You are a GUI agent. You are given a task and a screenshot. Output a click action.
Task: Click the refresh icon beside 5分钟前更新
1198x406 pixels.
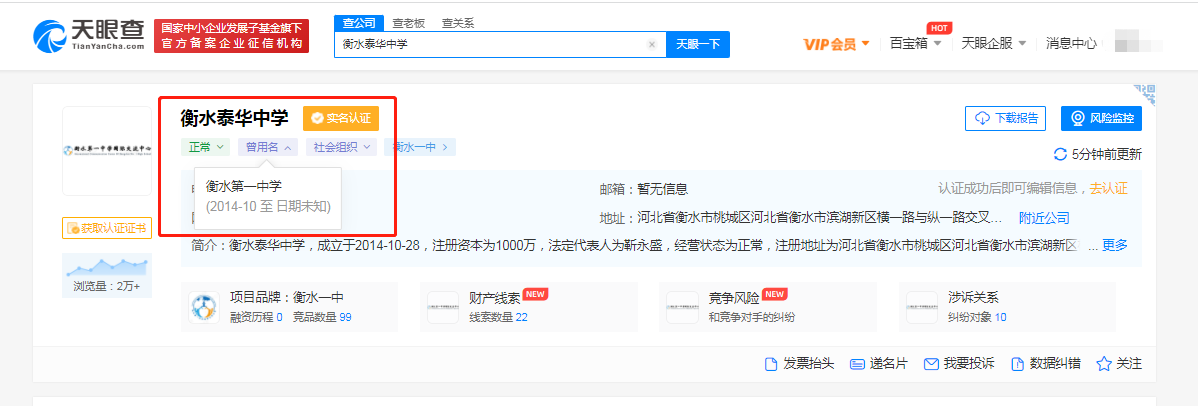click(1060, 154)
